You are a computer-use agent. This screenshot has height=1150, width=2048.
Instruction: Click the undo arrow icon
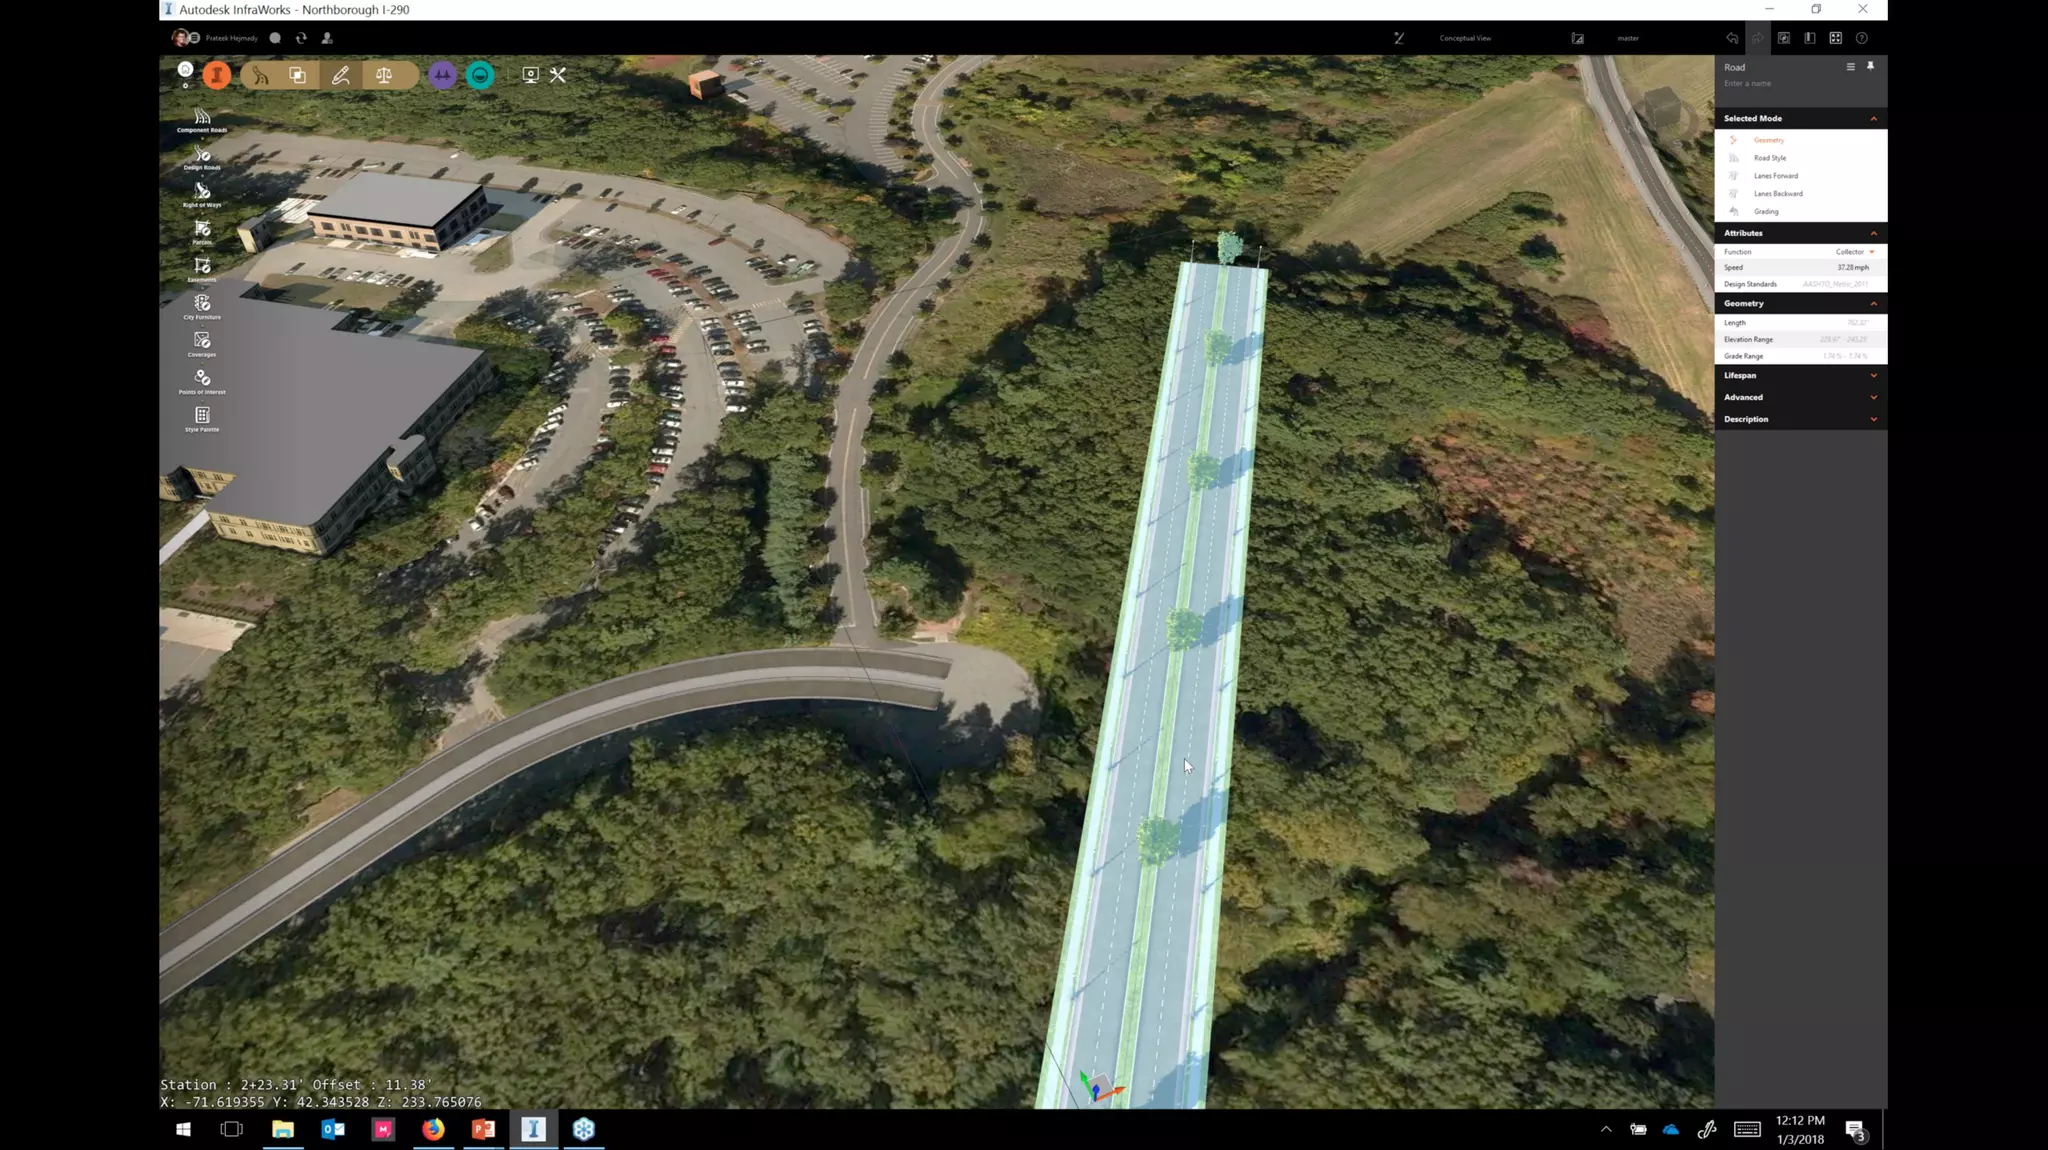pos(1732,38)
